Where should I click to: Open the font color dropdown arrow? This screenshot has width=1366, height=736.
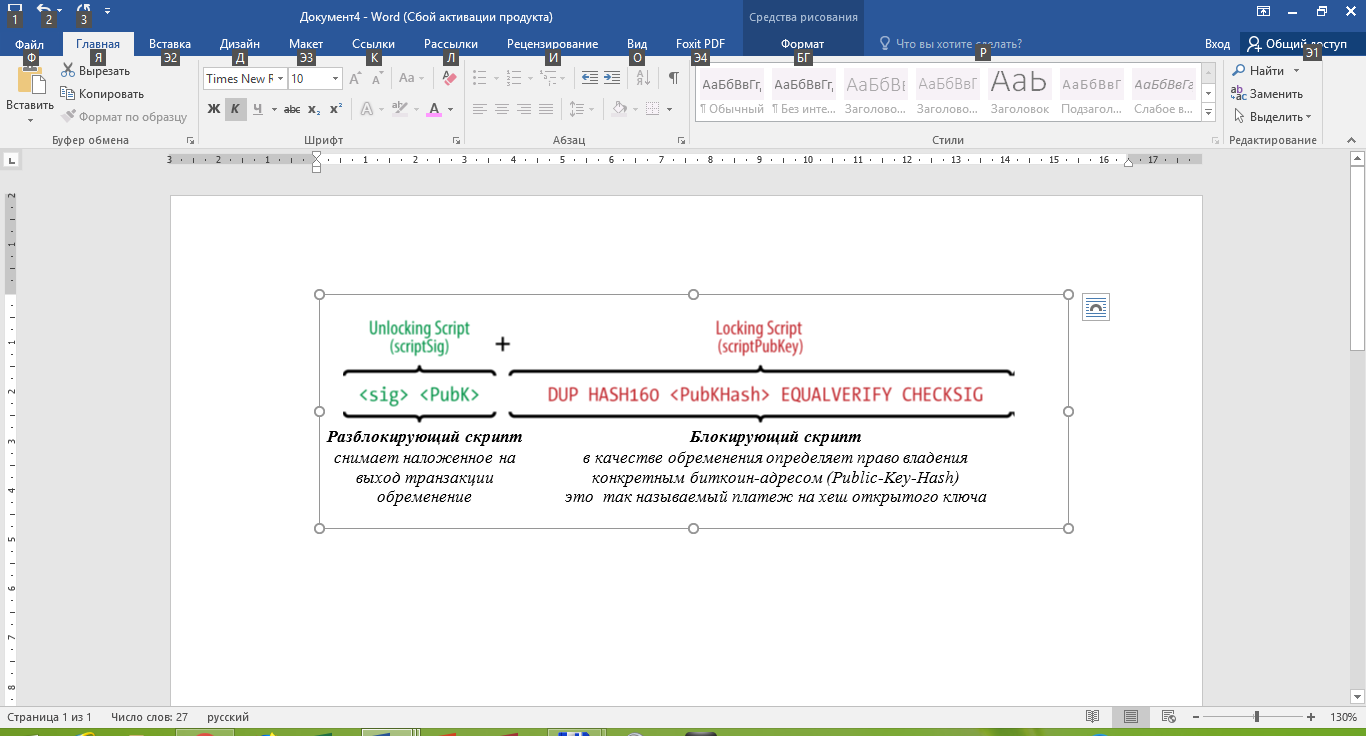pyautogui.click(x=451, y=109)
